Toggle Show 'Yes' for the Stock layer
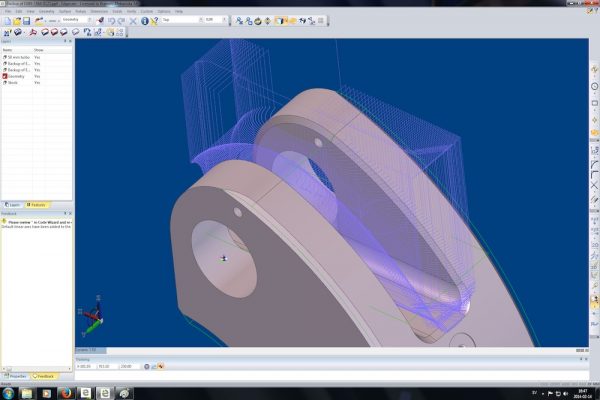Viewport: 600px width, 400px height. [37, 83]
